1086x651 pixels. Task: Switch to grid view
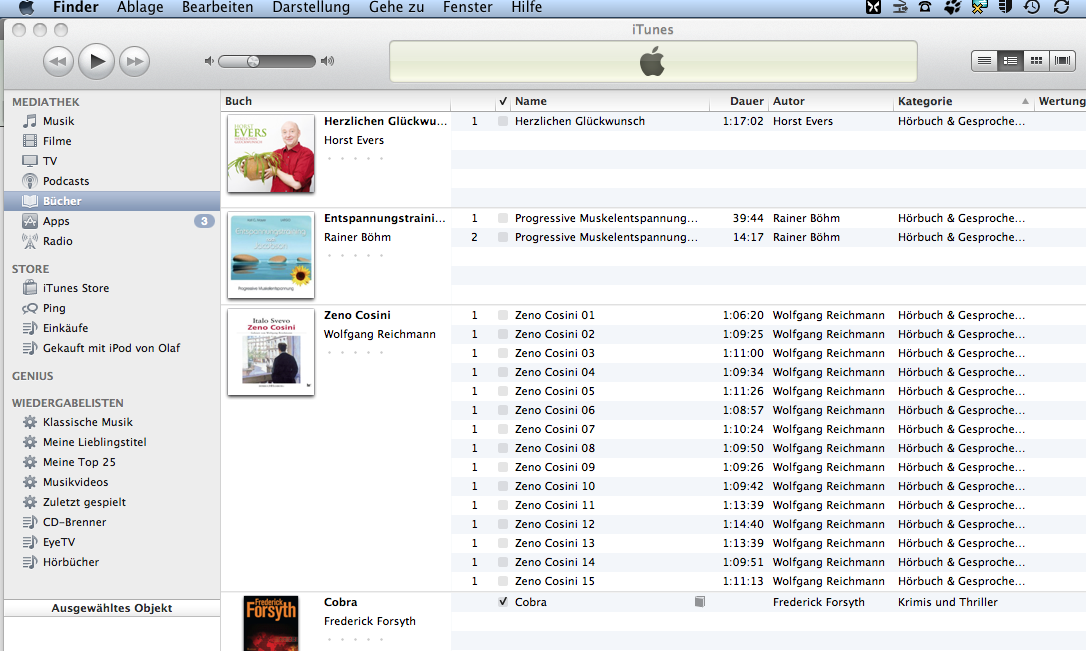coord(1036,61)
